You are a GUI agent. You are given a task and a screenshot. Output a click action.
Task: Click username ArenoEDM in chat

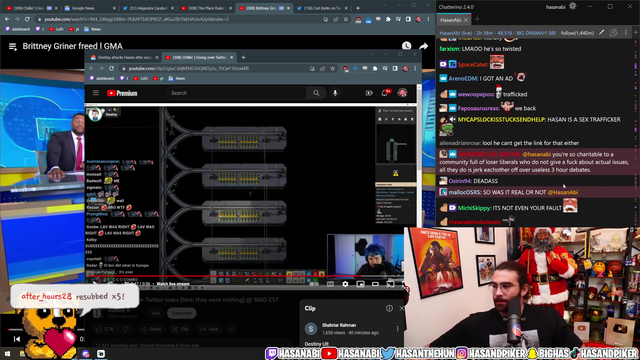(463, 78)
